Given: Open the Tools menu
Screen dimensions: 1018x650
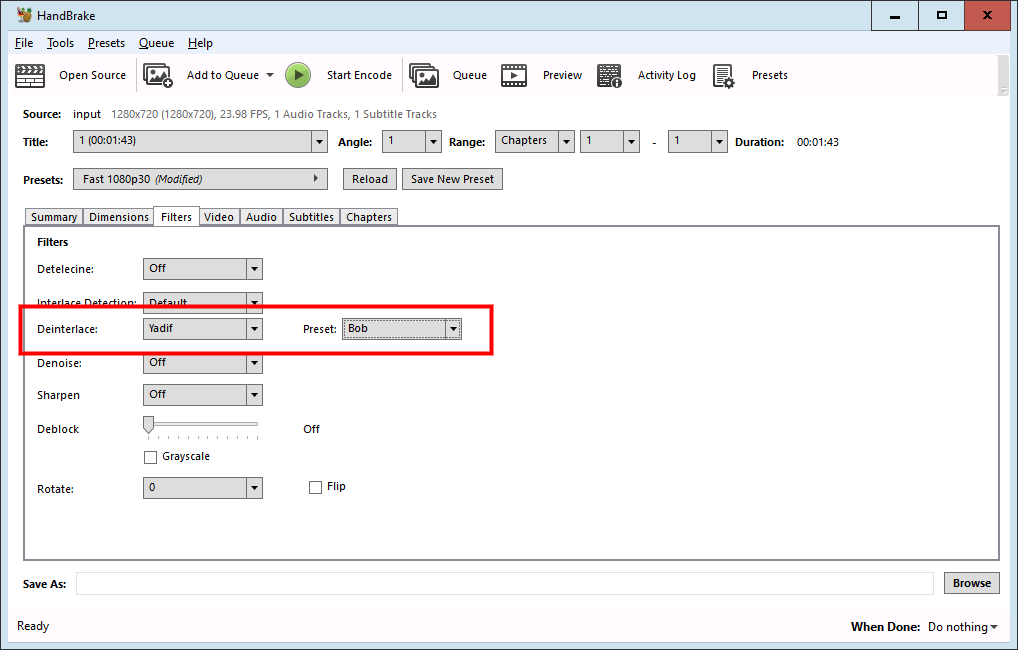Looking at the screenshot, I should point(60,43).
